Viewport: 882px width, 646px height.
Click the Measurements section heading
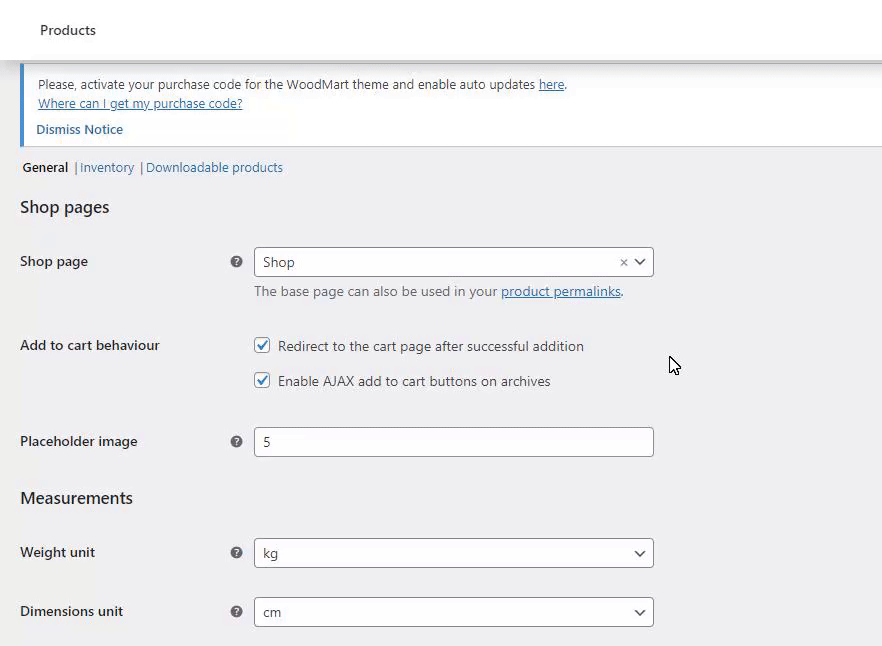pyautogui.click(x=76, y=498)
